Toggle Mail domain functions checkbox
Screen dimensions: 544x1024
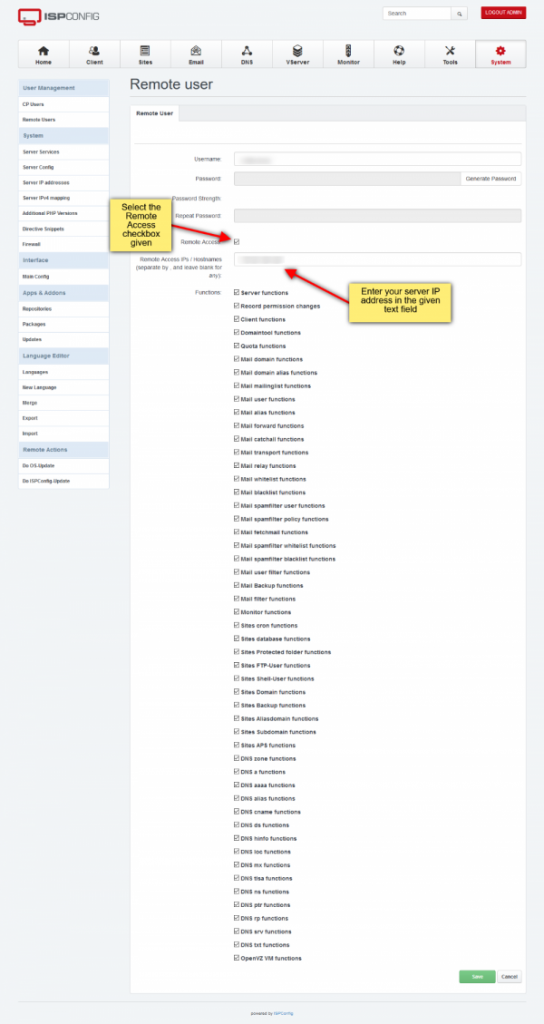(236, 359)
